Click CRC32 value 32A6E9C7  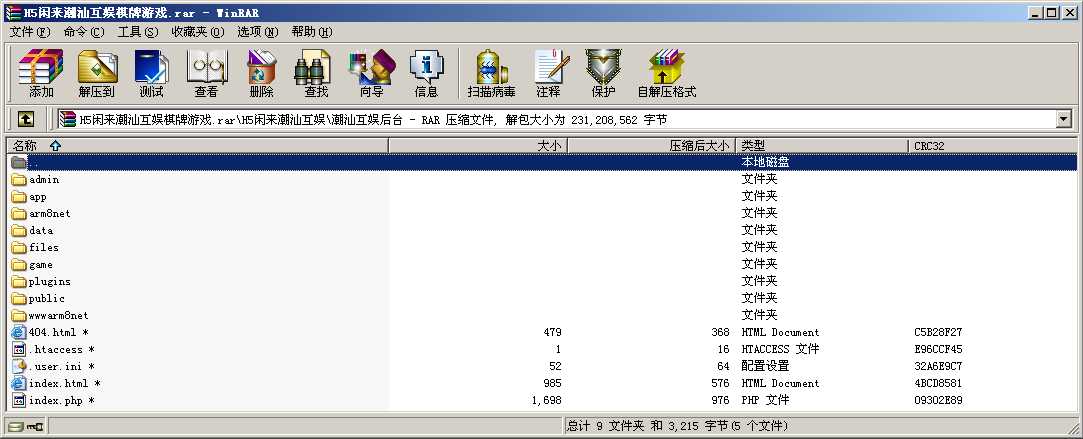938,366
